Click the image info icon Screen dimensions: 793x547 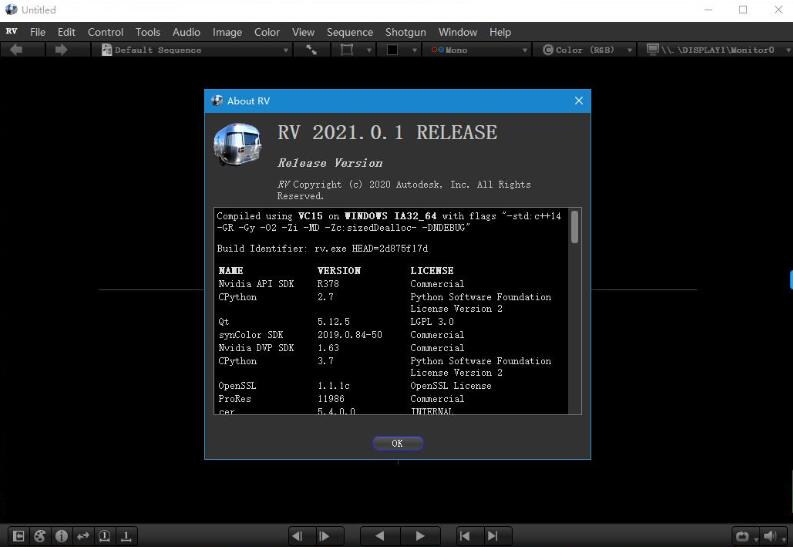(61, 536)
